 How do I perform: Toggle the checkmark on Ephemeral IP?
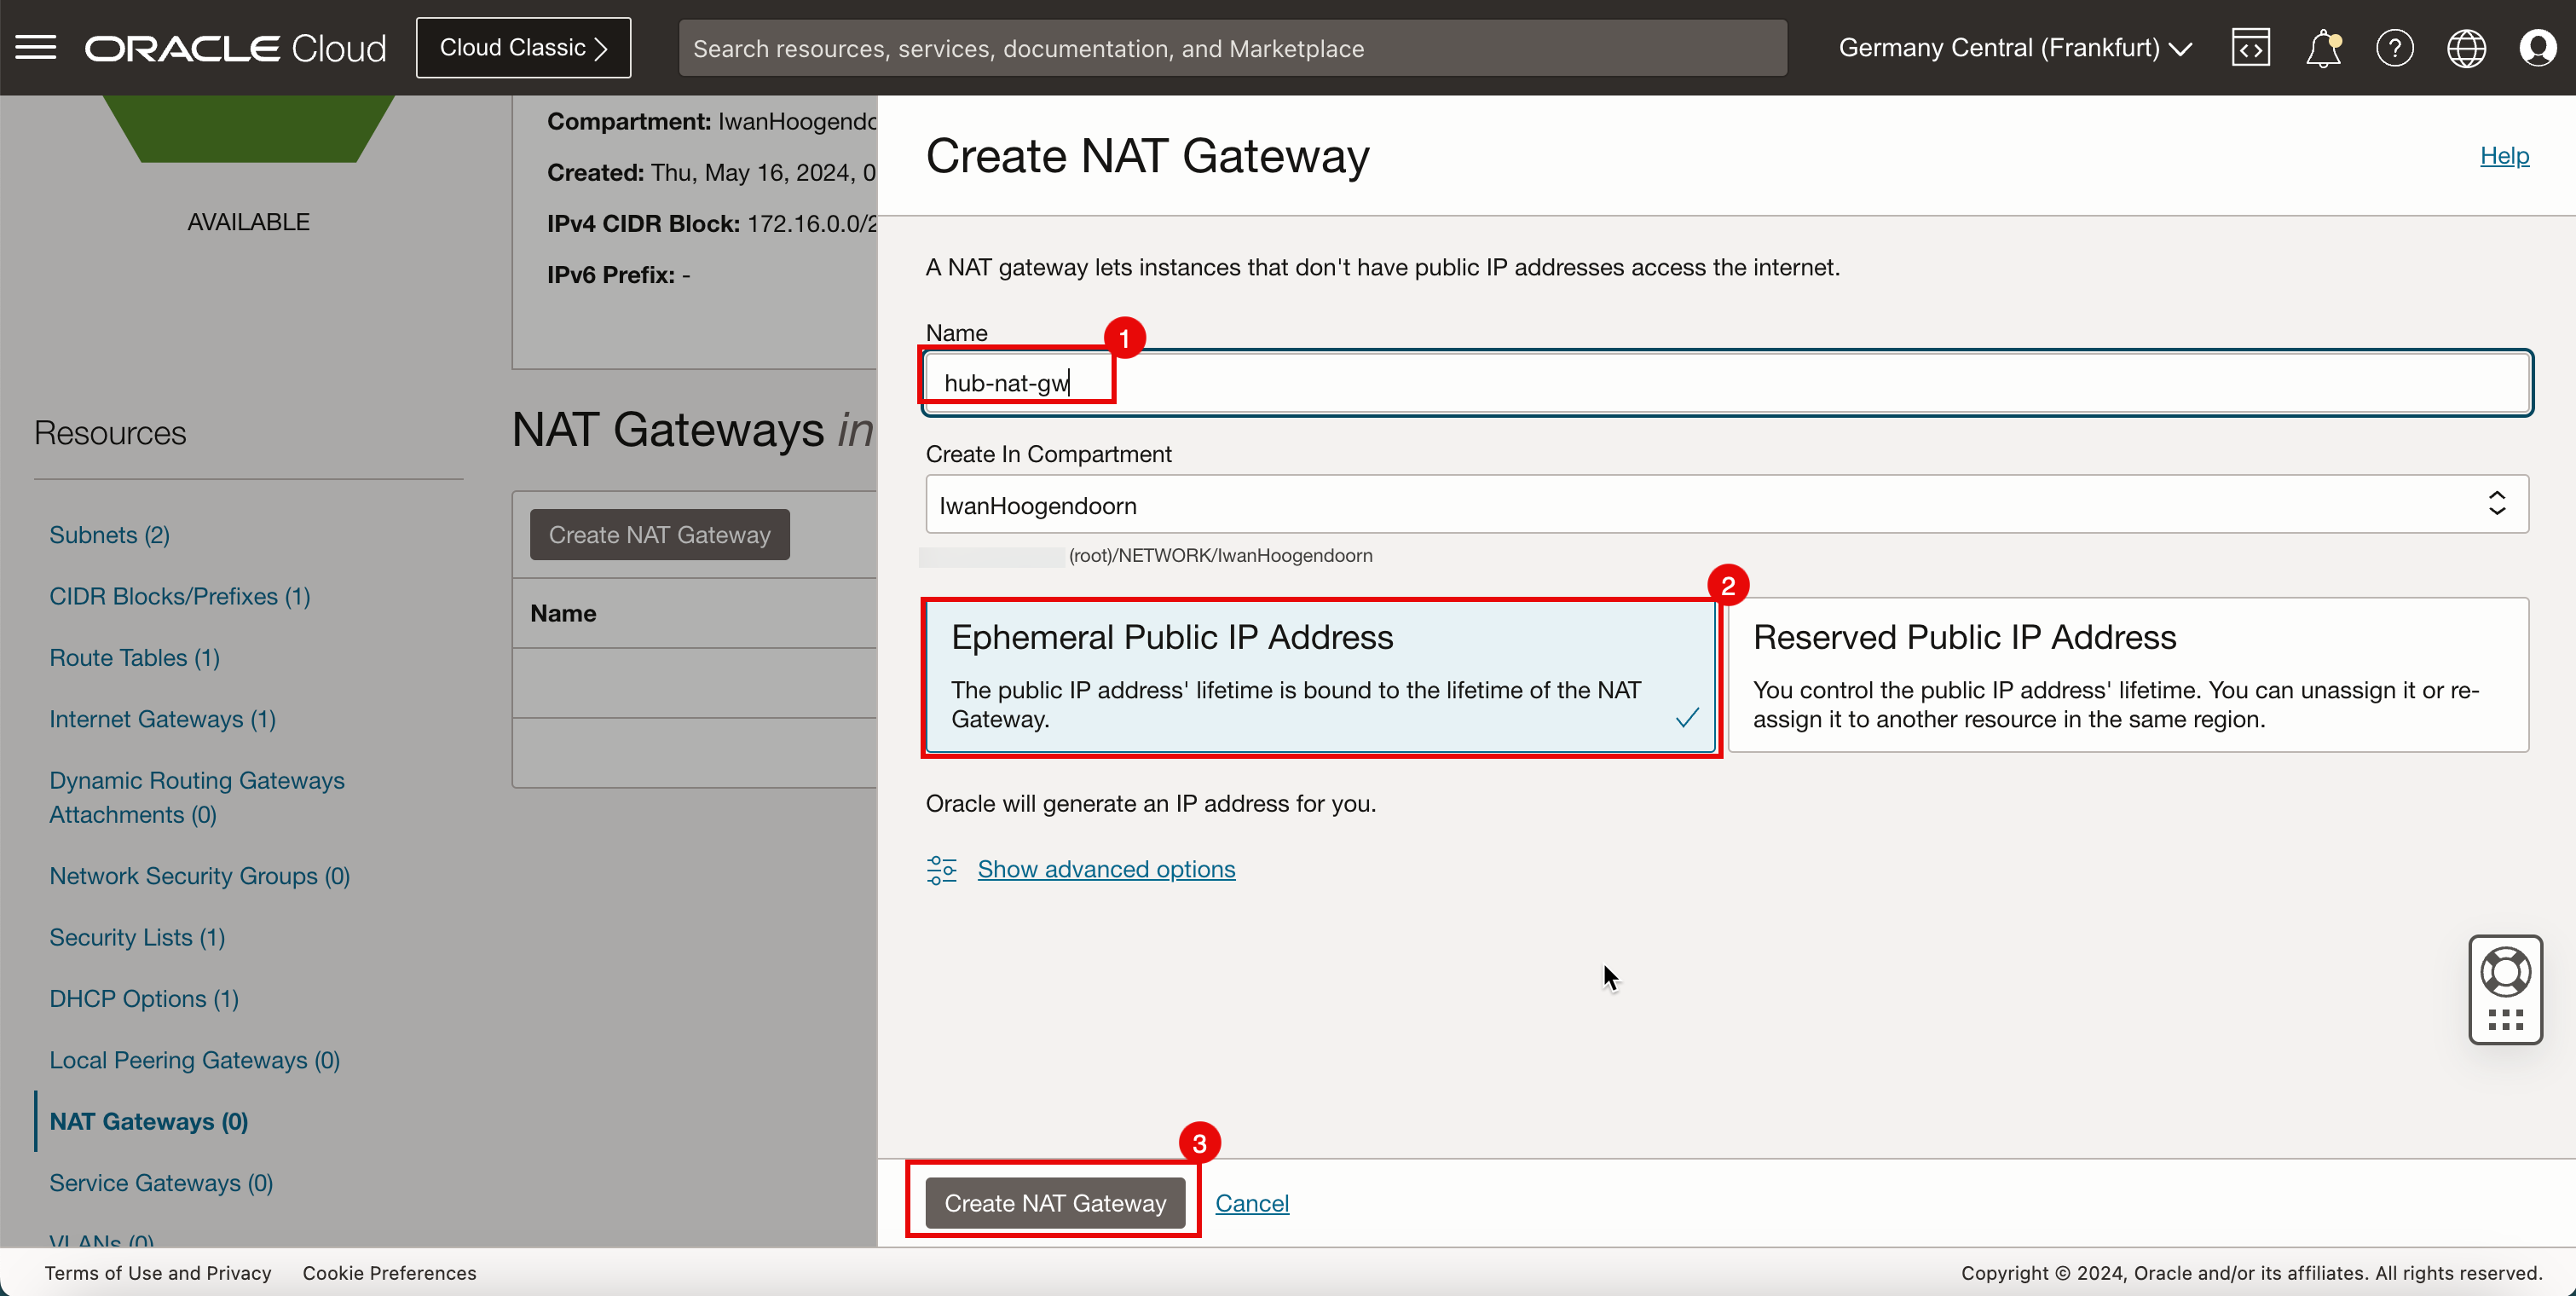[x=1689, y=717]
